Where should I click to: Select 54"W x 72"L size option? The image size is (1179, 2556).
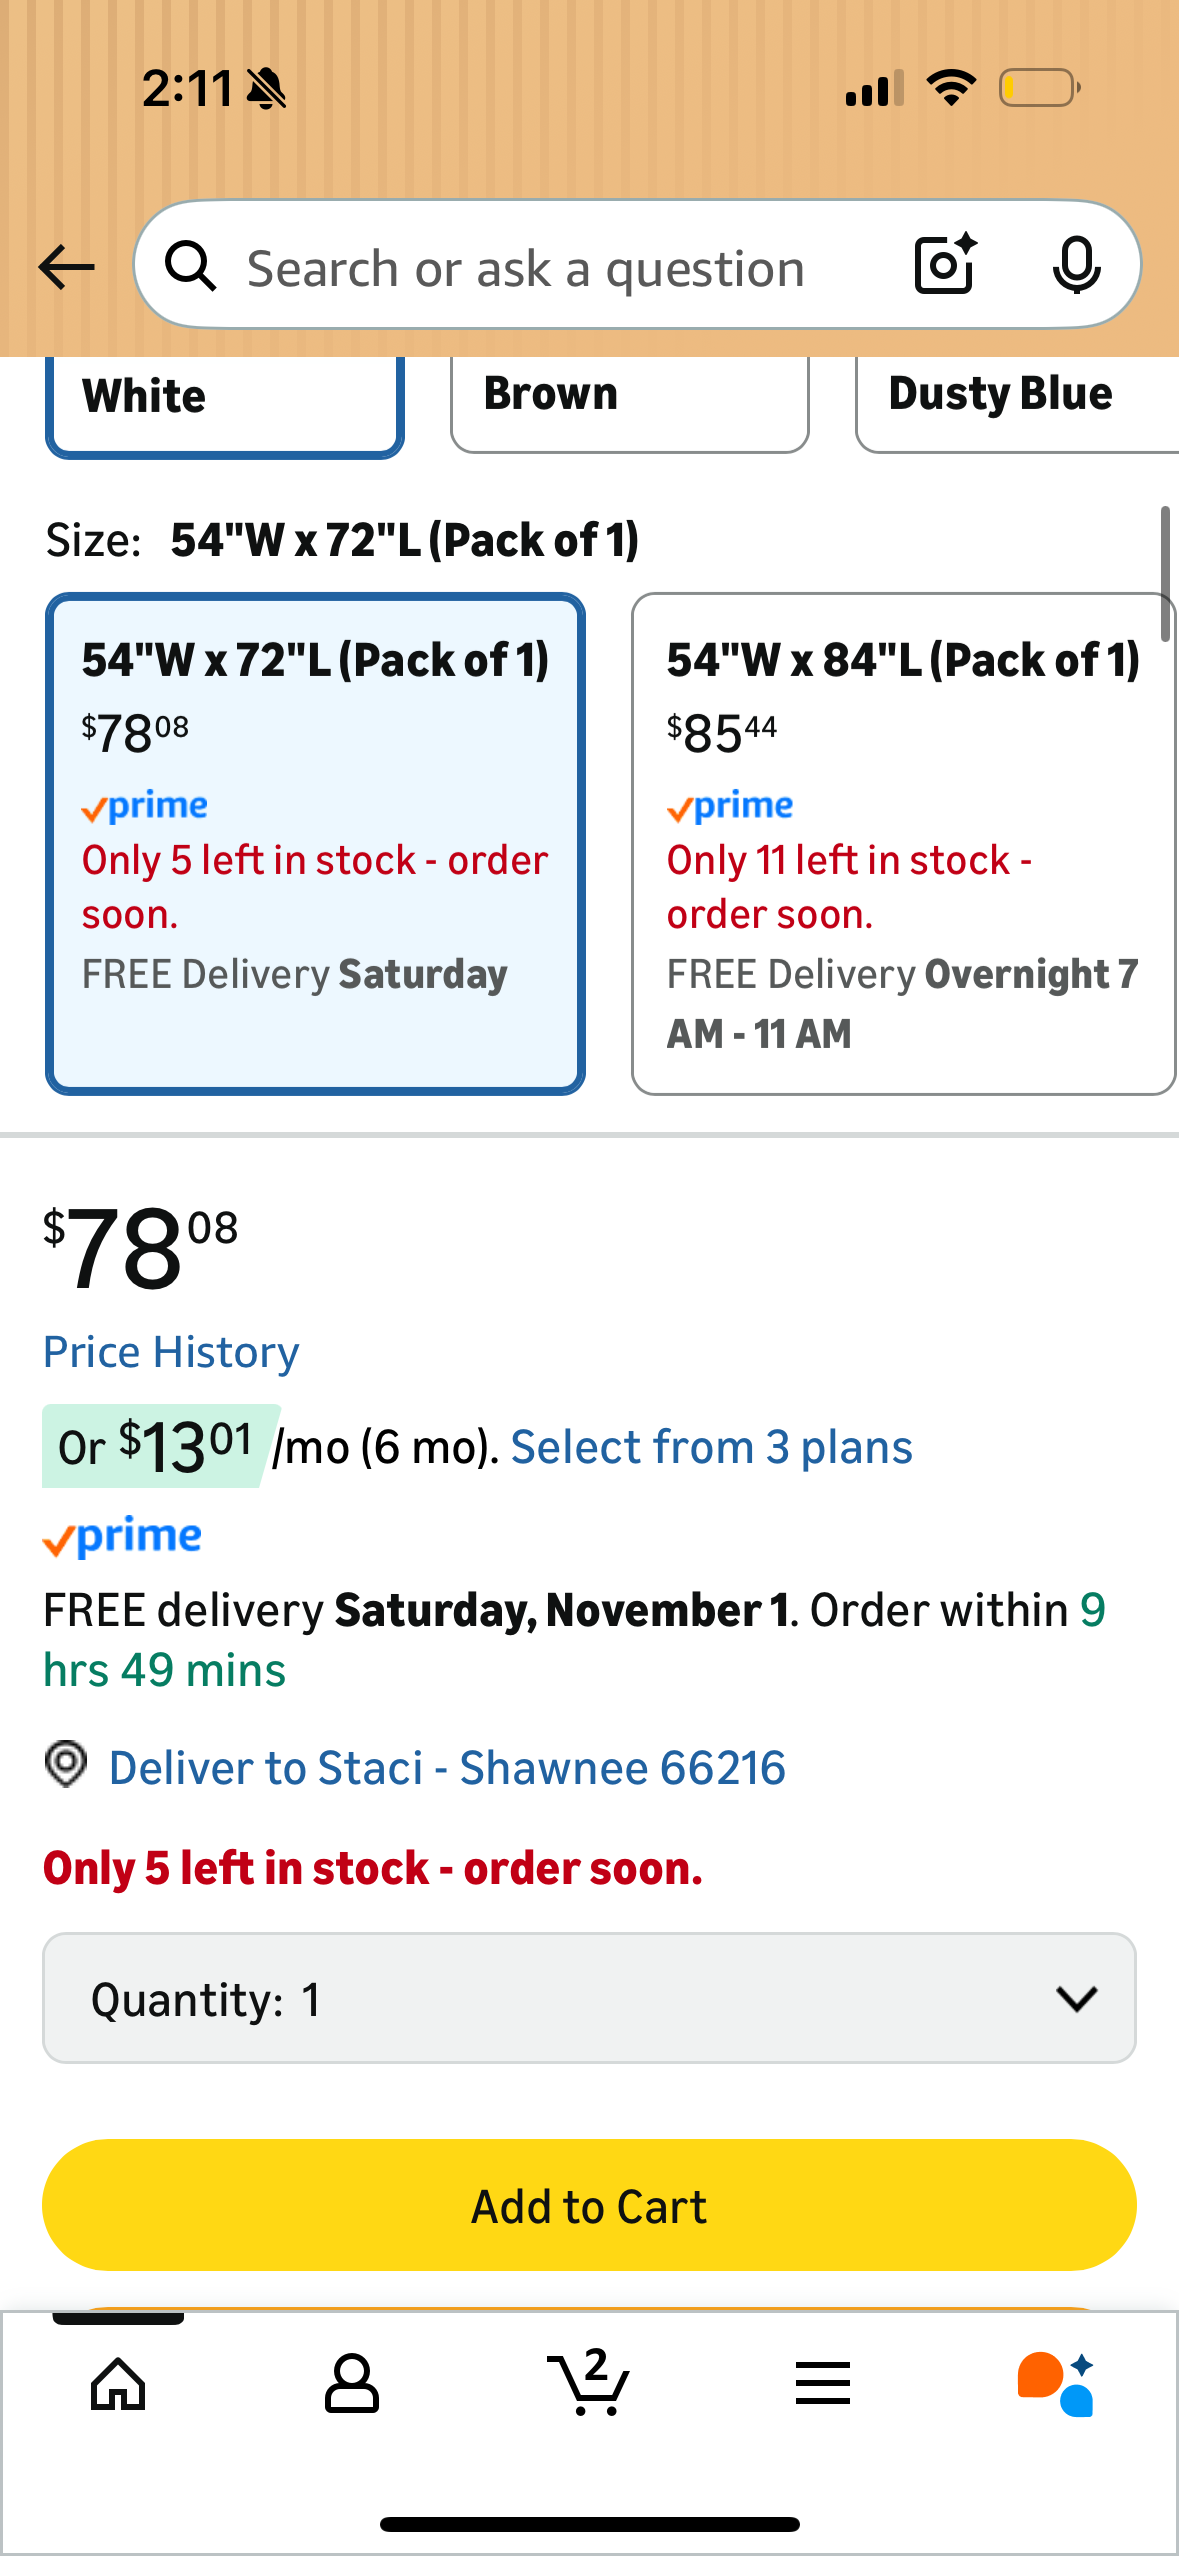(x=315, y=843)
